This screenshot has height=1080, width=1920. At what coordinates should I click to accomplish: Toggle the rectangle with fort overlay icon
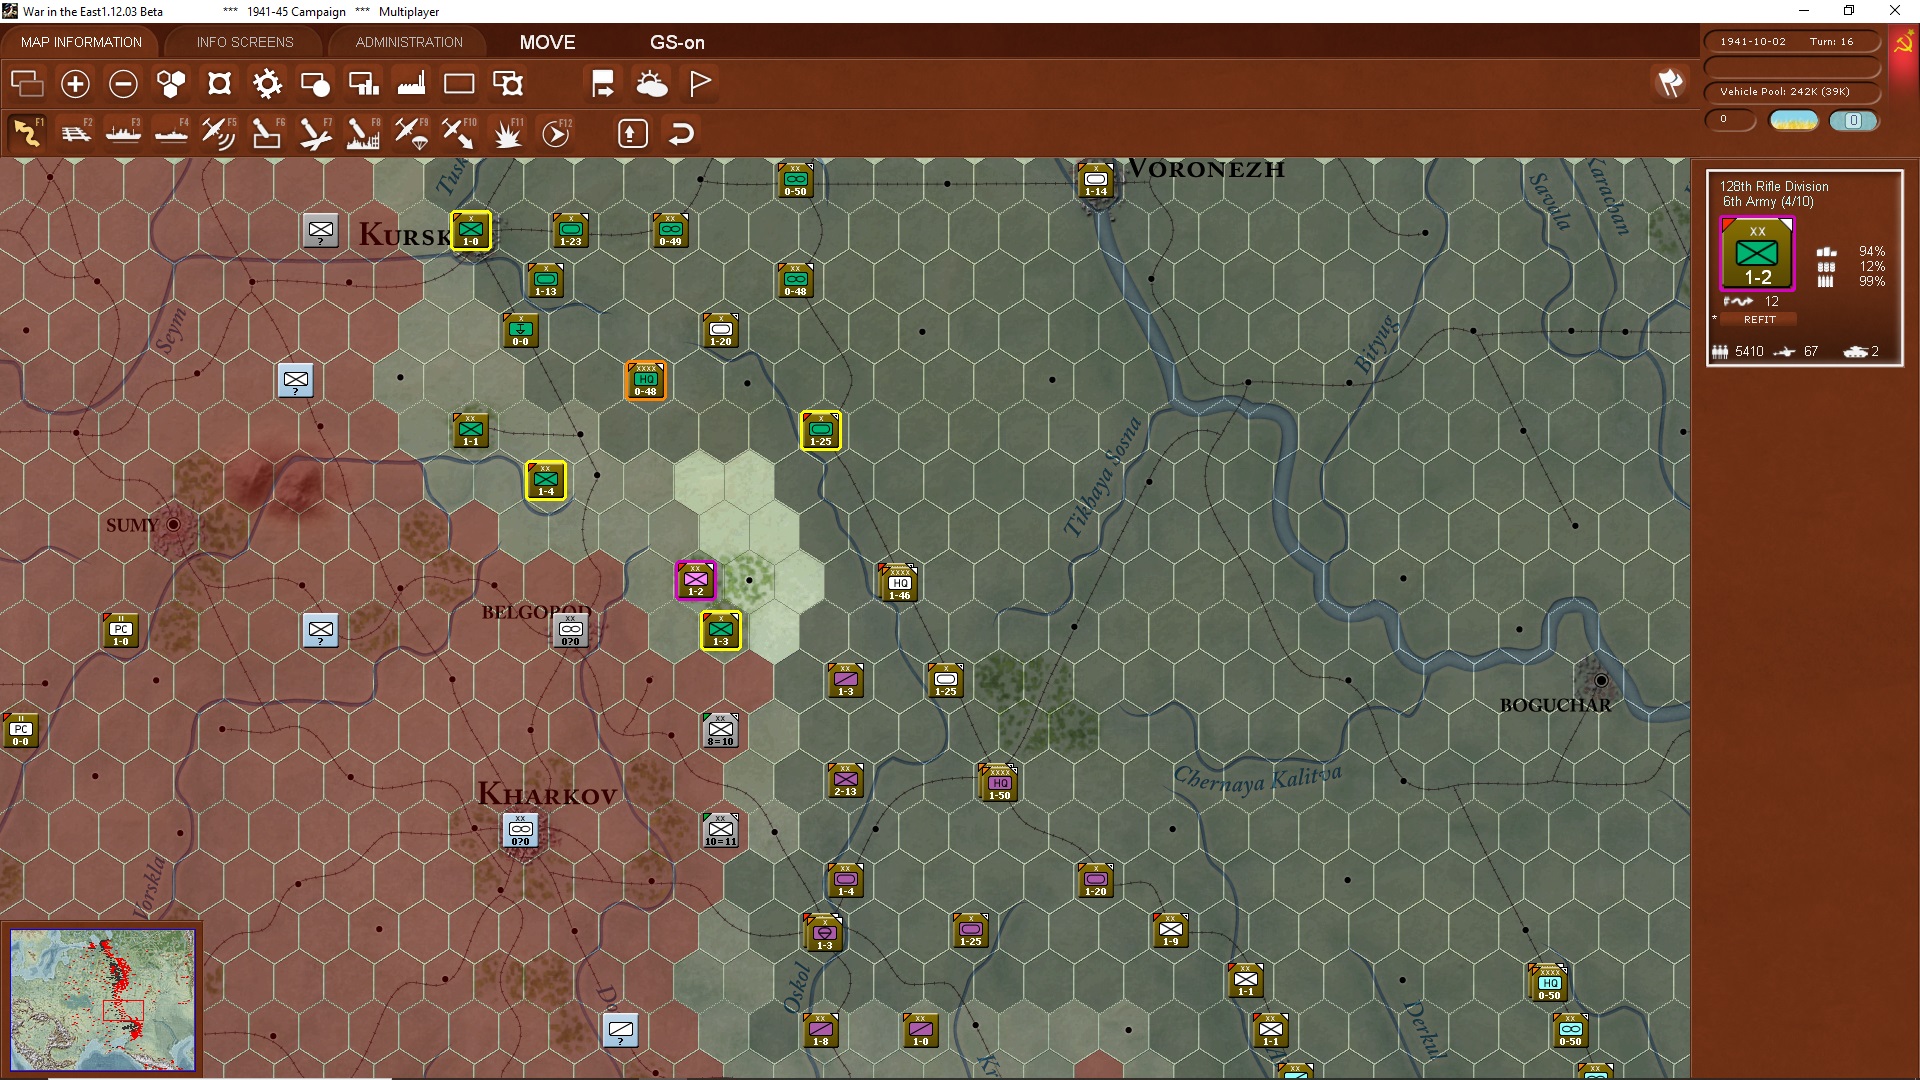click(x=507, y=84)
